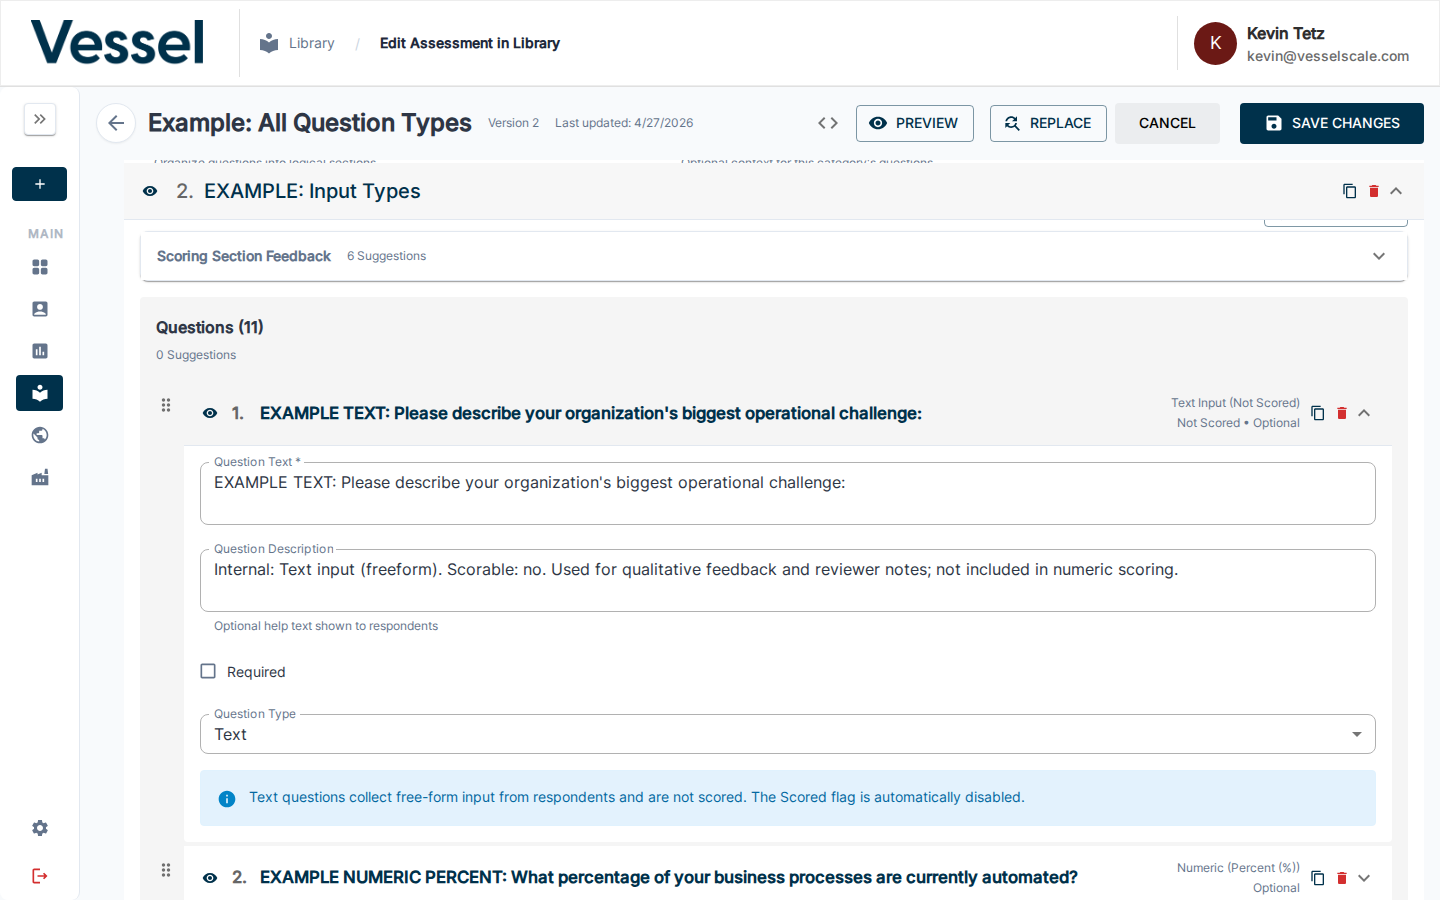1440x900 pixels.
Task: Delete the EXAMPLE TEXT question
Action: tap(1342, 413)
